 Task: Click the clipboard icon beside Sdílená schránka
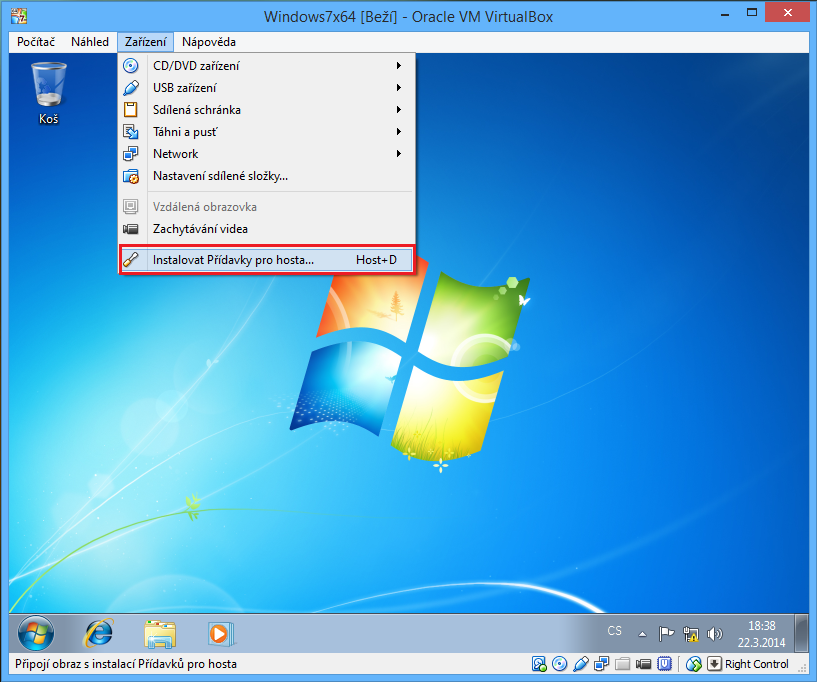point(131,110)
